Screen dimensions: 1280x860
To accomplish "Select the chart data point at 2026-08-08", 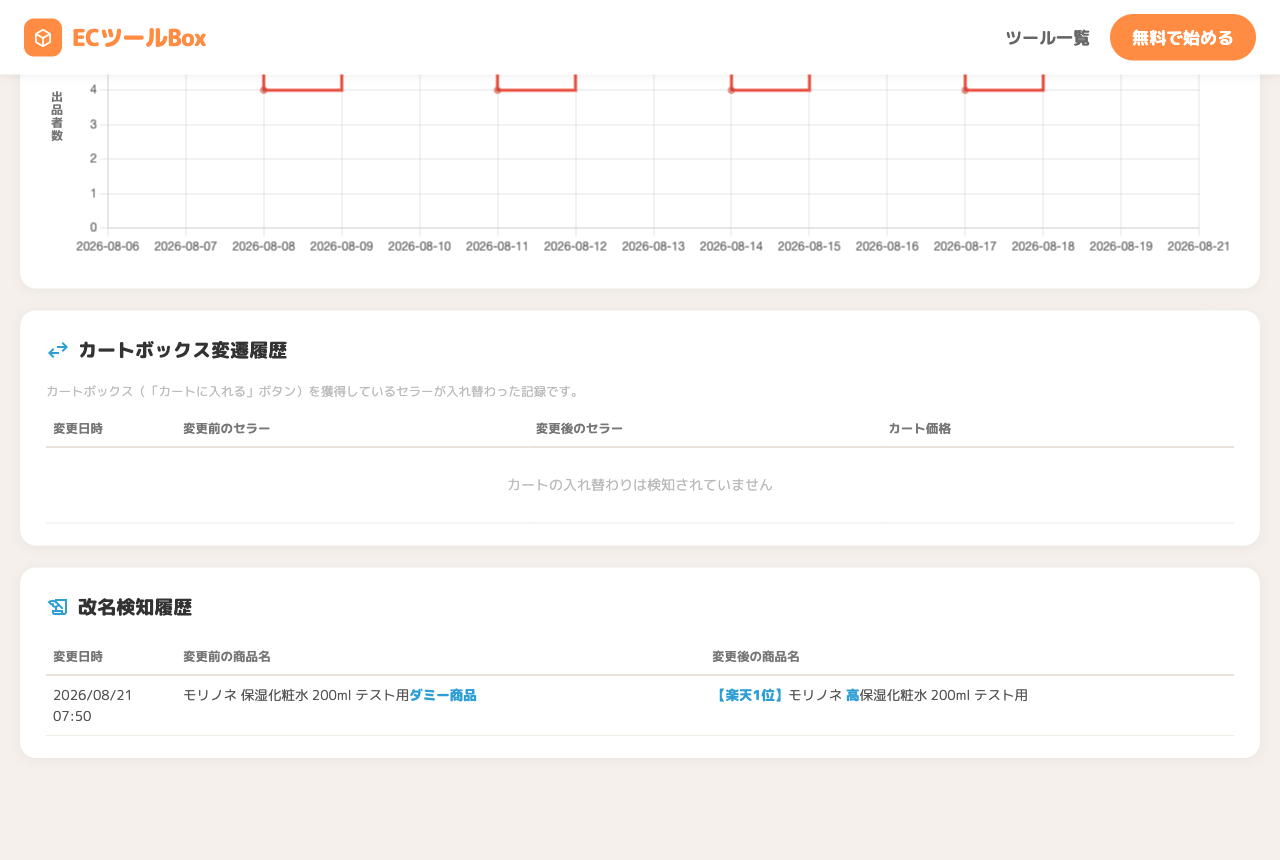I will (x=264, y=90).
